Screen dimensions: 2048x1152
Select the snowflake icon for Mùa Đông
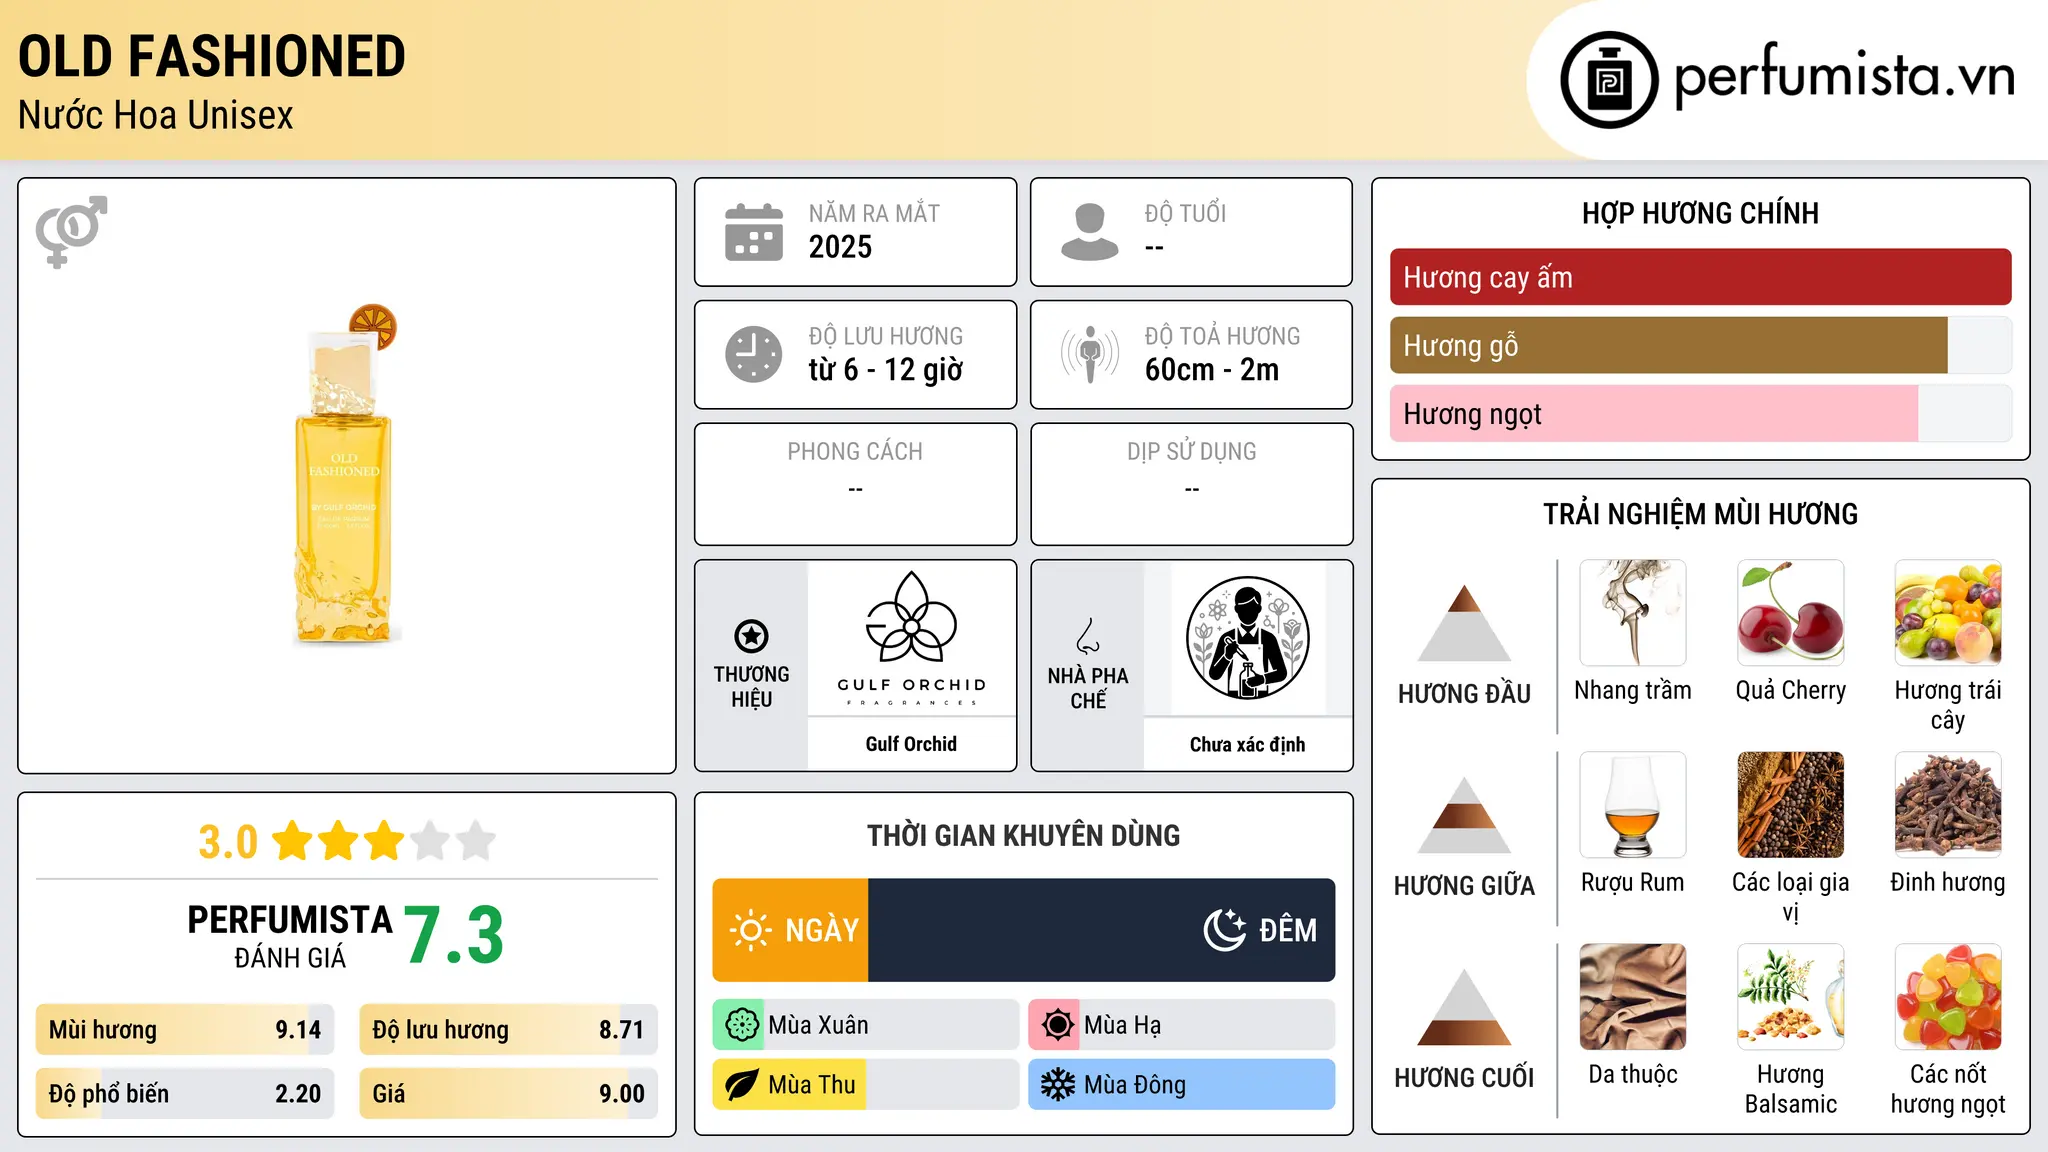coord(1057,1085)
